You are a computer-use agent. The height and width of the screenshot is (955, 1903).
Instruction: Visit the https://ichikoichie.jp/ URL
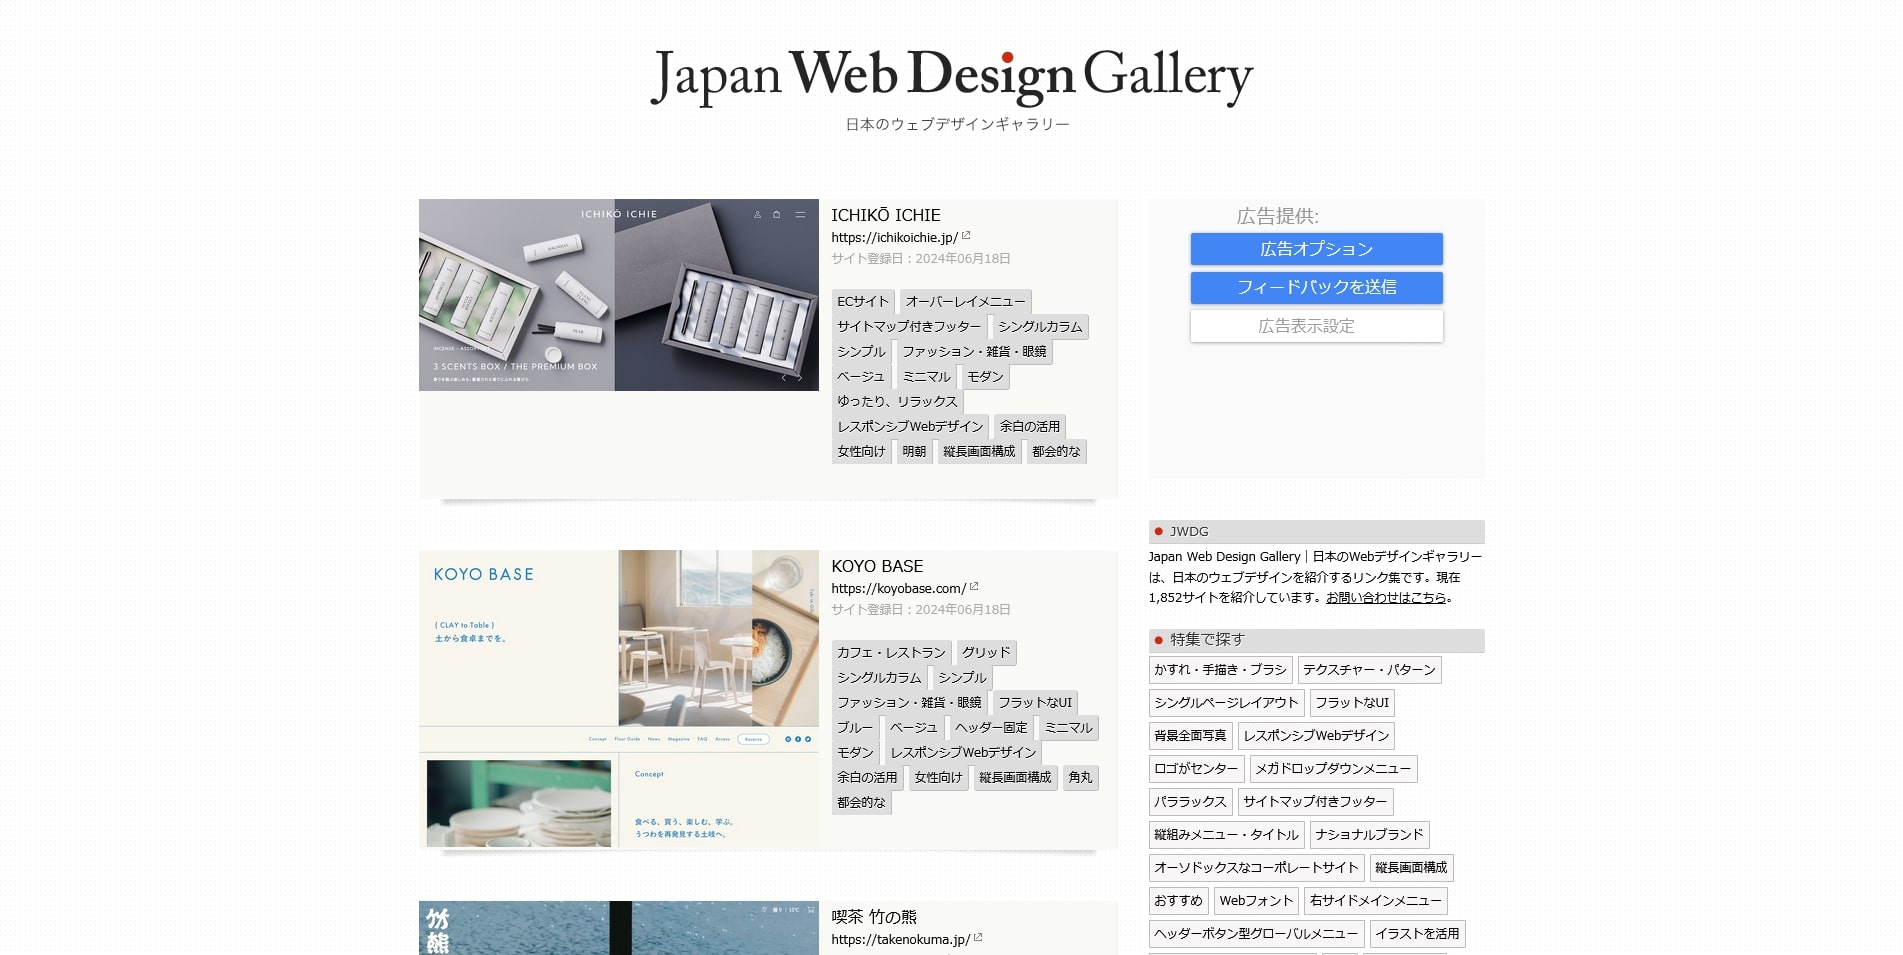click(894, 238)
